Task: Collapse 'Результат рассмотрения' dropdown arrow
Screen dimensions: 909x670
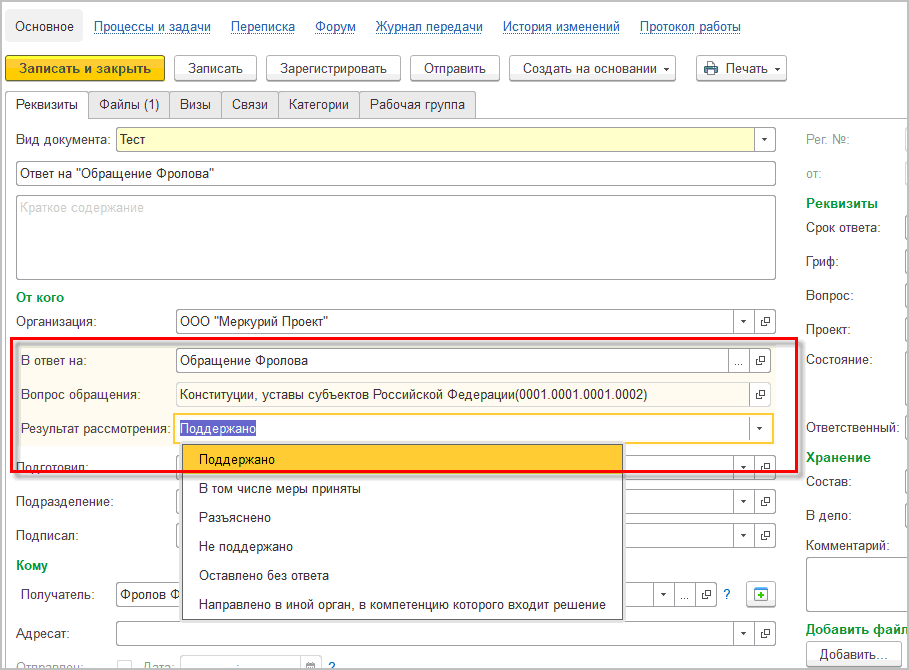Action: [x=759, y=429]
